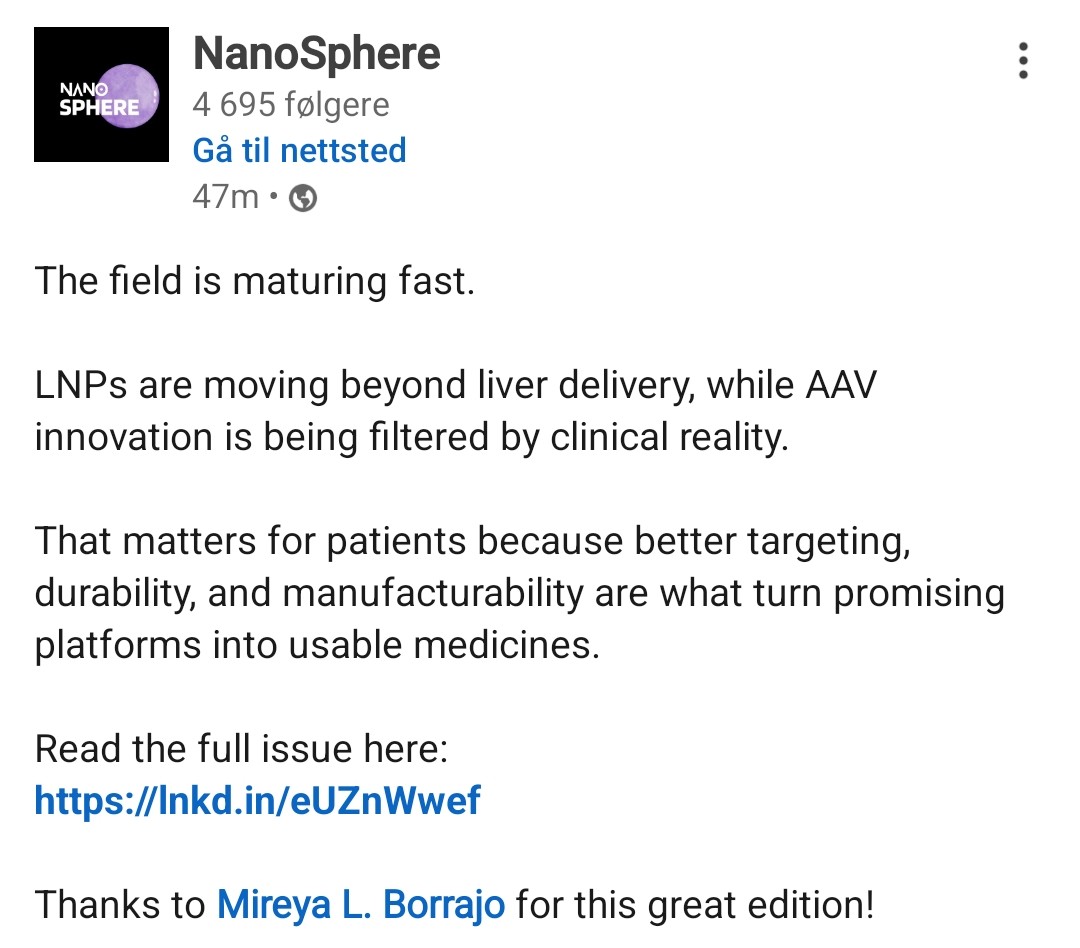Open the NanoSphere company logo thumbnail

click(101, 94)
